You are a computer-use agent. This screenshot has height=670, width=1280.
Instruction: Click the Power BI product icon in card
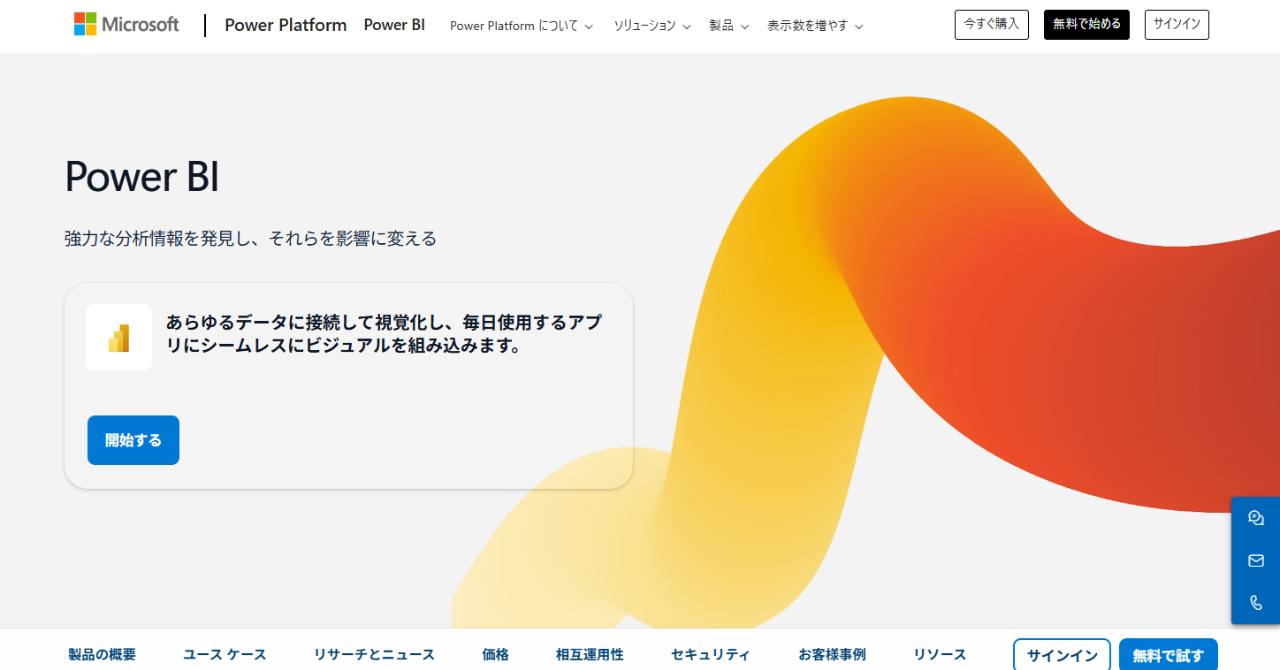coord(119,338)
